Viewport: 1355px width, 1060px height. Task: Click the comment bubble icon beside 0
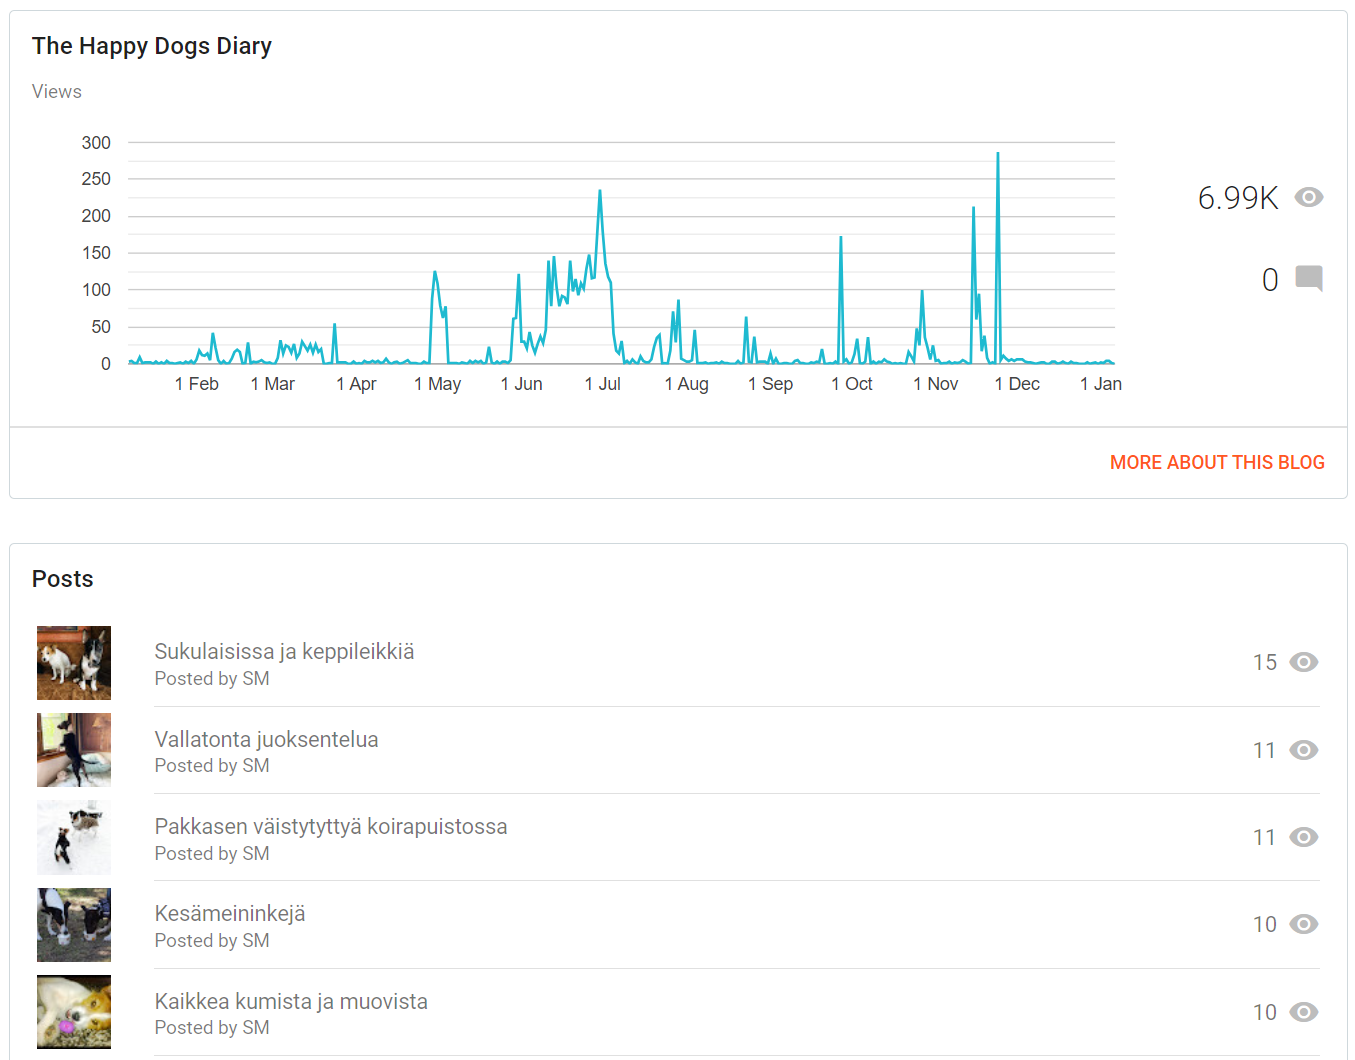tap(1308, 278)
